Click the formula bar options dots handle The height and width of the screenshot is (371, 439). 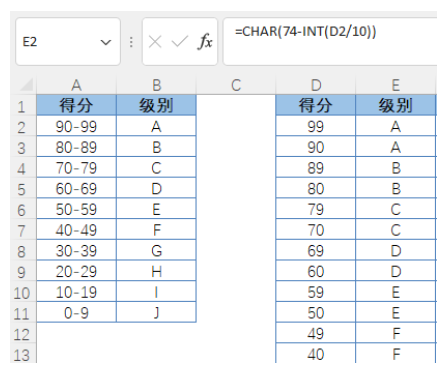click(x=131, y=42)
